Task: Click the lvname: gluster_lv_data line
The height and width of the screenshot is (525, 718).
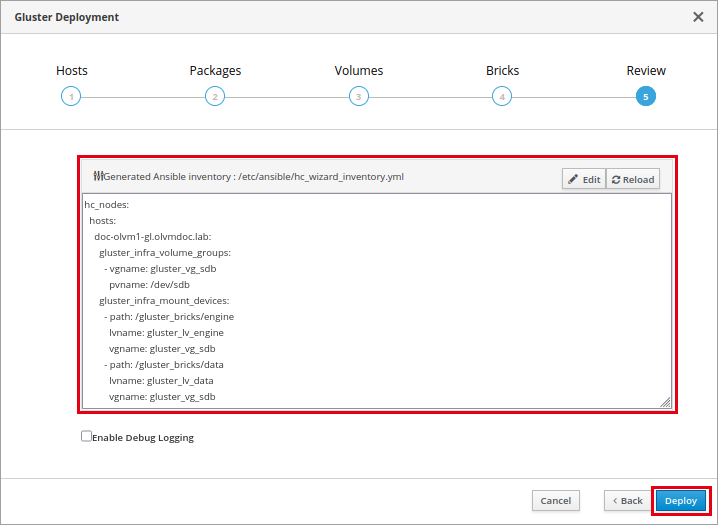Action: 161,381
